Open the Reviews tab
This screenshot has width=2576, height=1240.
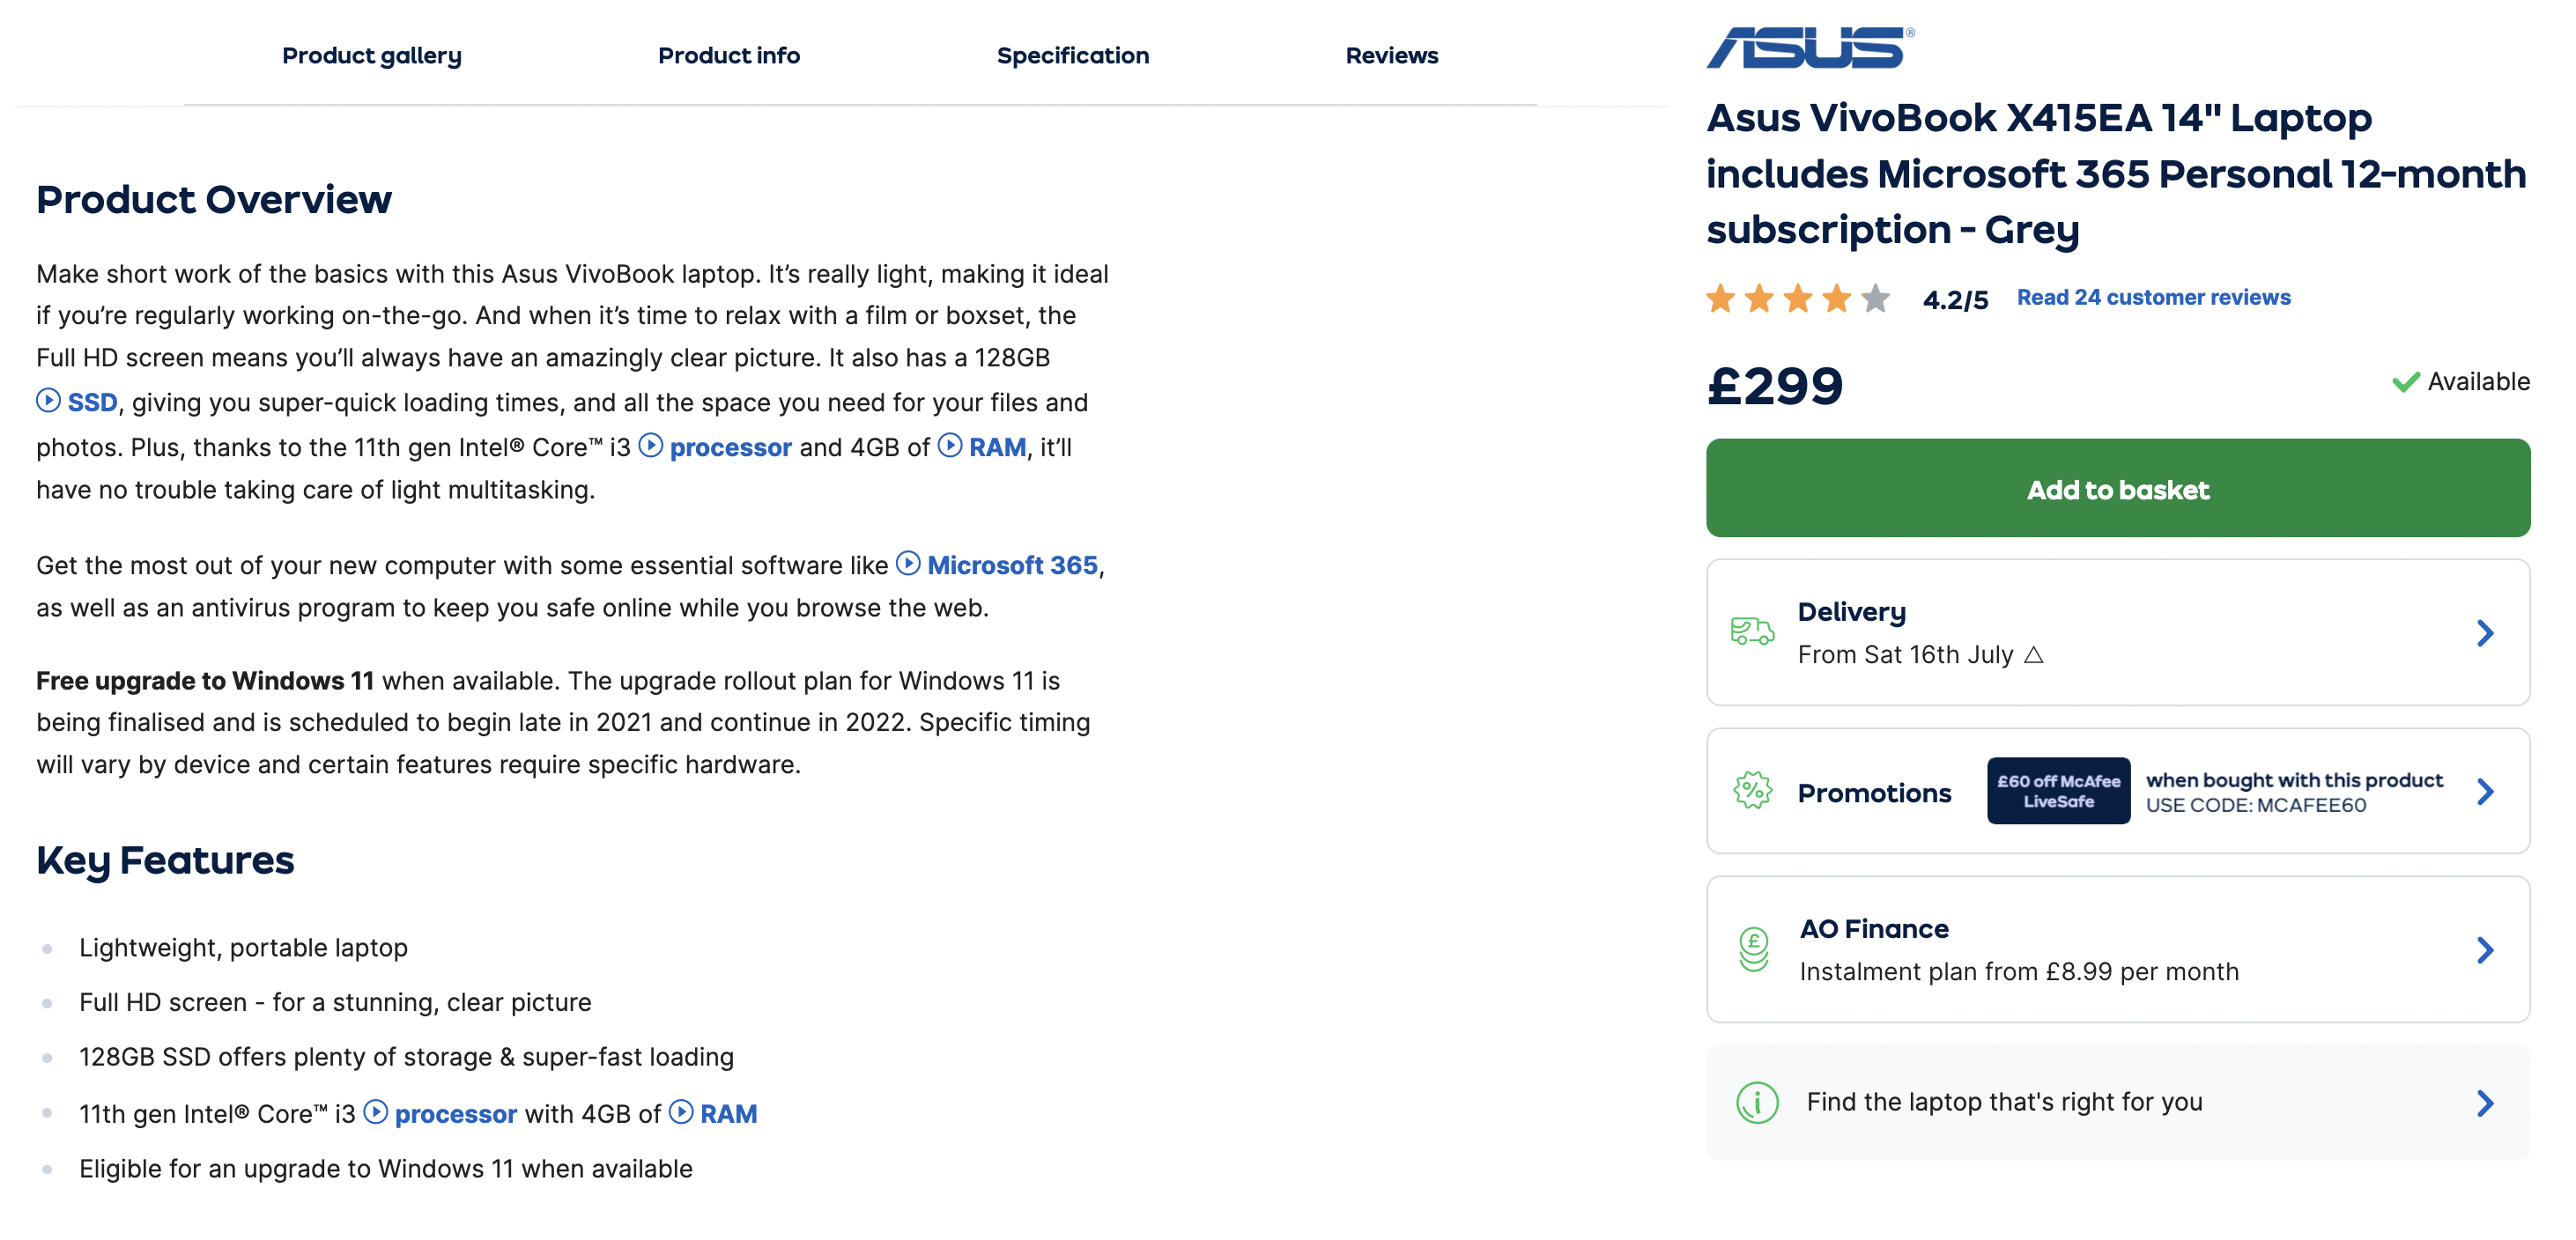pyautogui.click(x=1391, y=55)
